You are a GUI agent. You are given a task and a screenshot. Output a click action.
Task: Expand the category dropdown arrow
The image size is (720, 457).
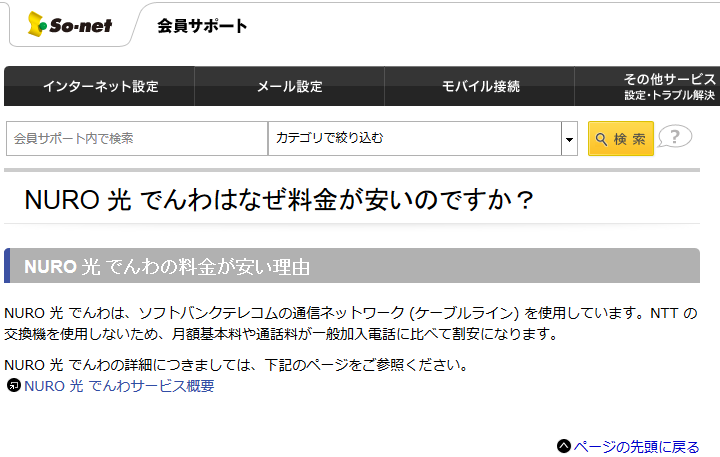[569, 139]
